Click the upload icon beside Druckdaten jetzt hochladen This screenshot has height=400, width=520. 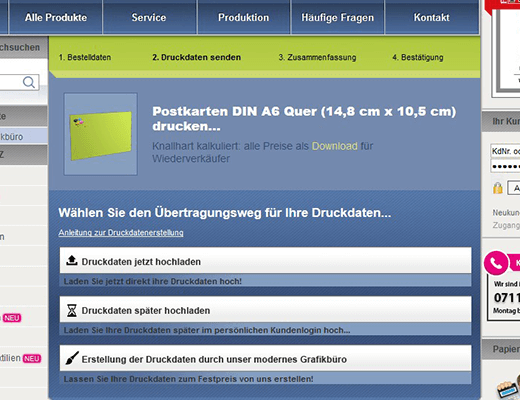[72, 261]
